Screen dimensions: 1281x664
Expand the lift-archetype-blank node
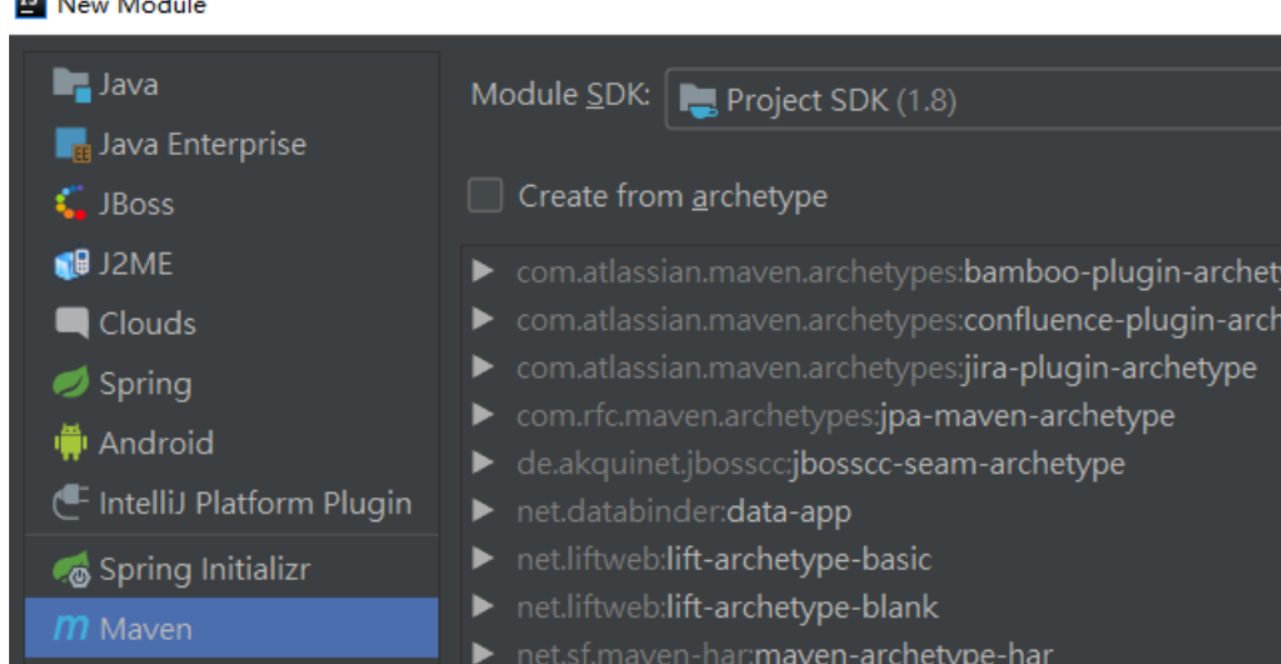tap(484, 607)
